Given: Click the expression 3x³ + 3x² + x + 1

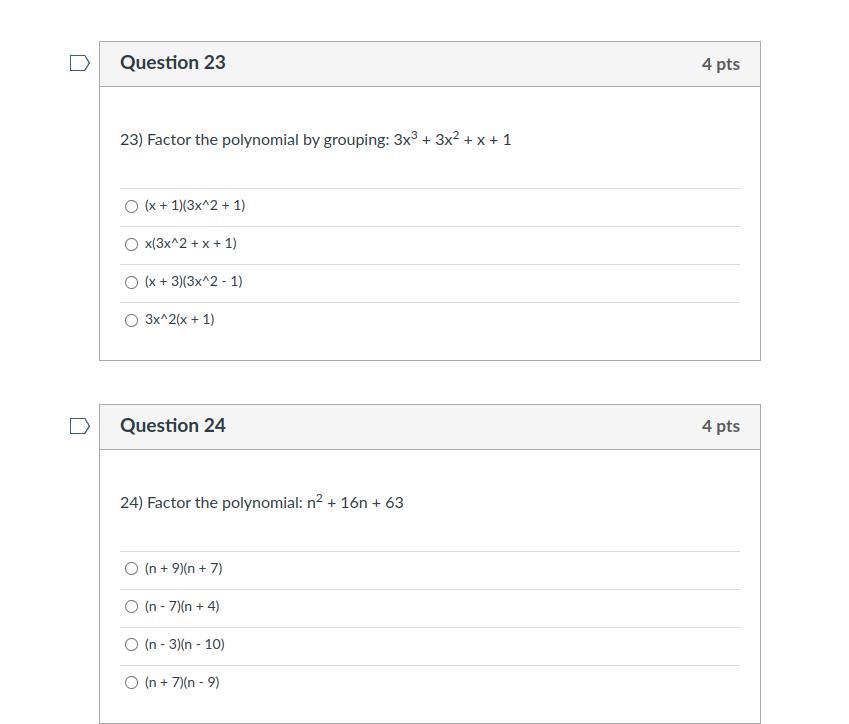Looking at the screenshot, I should [452, 139].
